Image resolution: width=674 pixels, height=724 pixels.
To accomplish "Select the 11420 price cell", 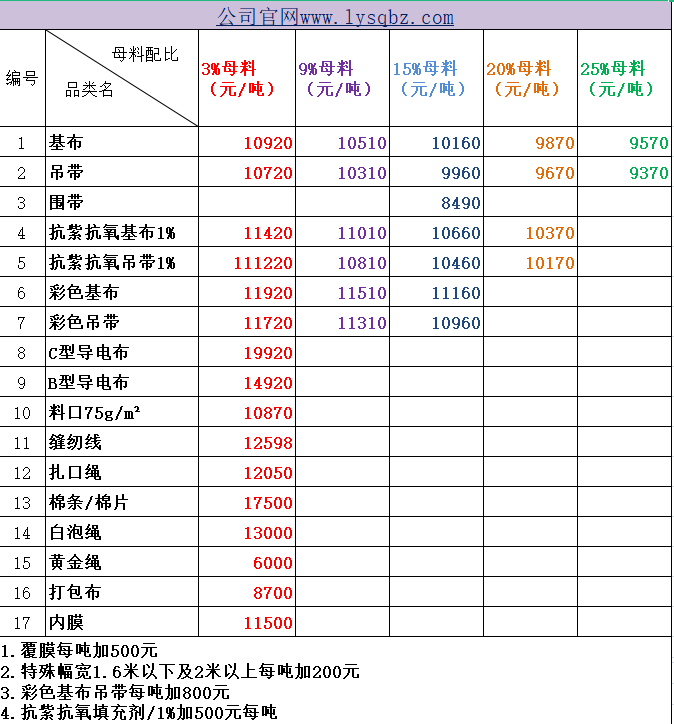I will tap(247, 232).
